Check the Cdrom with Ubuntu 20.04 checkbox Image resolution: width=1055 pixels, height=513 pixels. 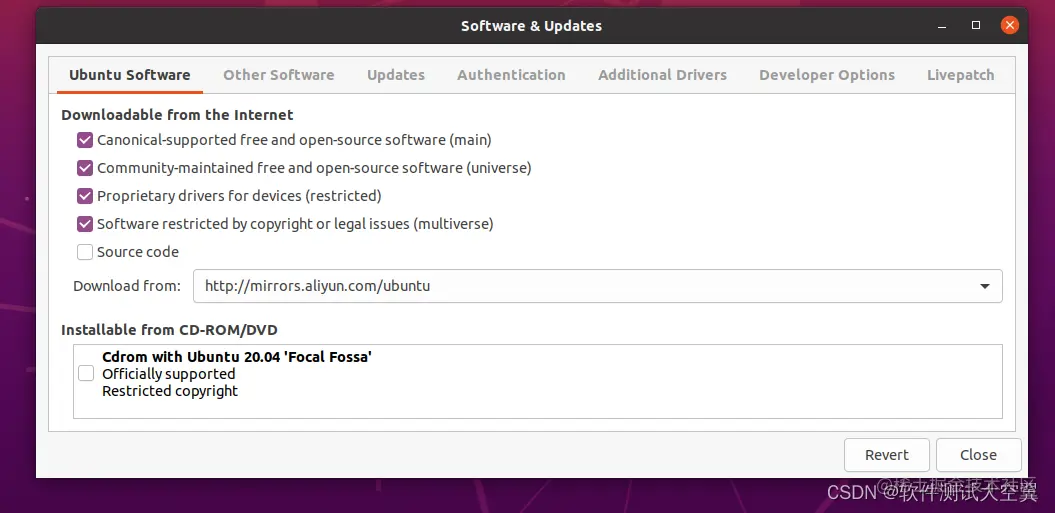tap(86, 373)
